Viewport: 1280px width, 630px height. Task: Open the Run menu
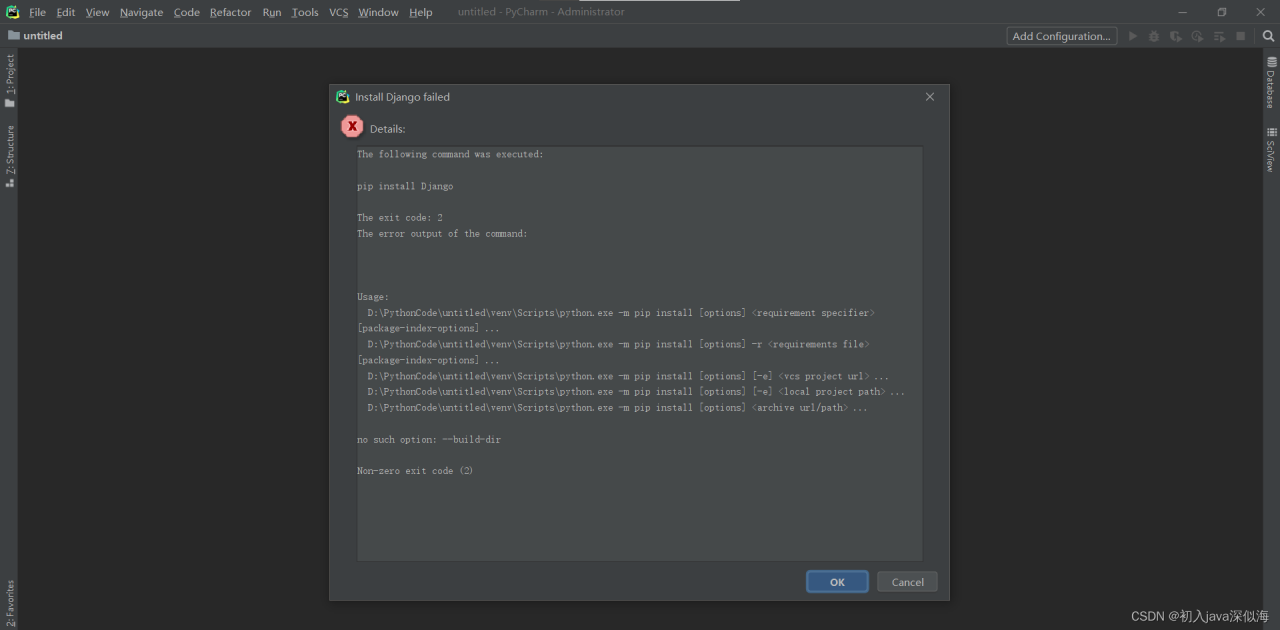point(272,12)
